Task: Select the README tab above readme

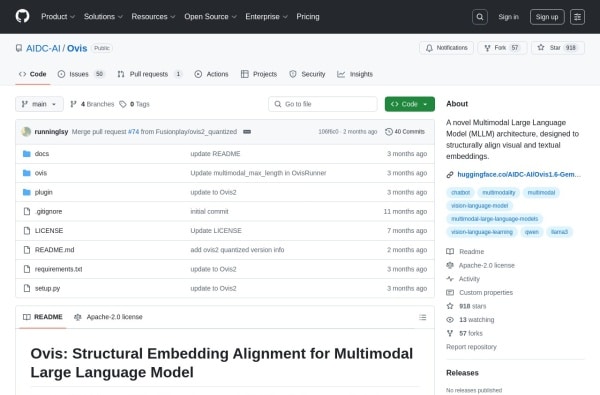Action: point(42,317)
